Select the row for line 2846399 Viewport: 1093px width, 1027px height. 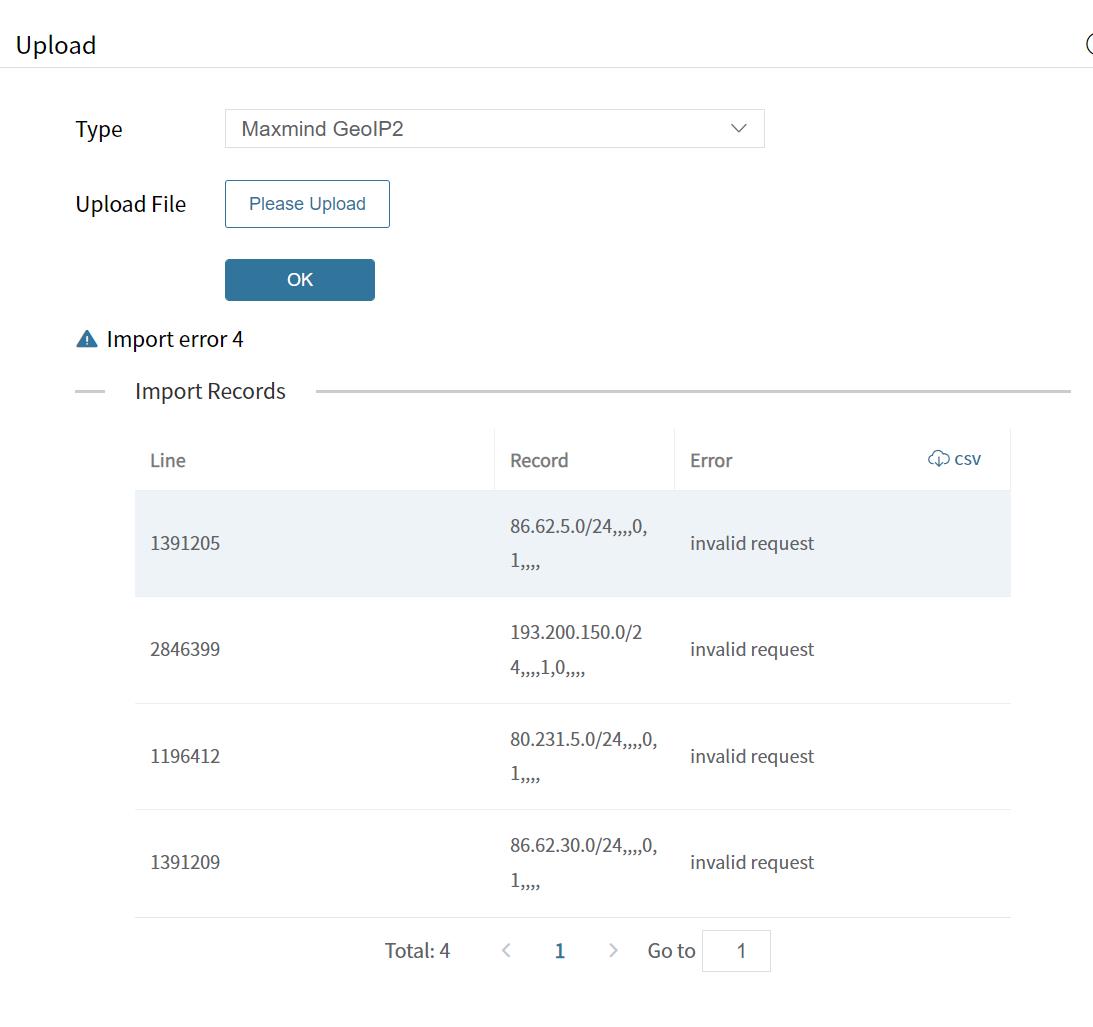coord(185,650)
